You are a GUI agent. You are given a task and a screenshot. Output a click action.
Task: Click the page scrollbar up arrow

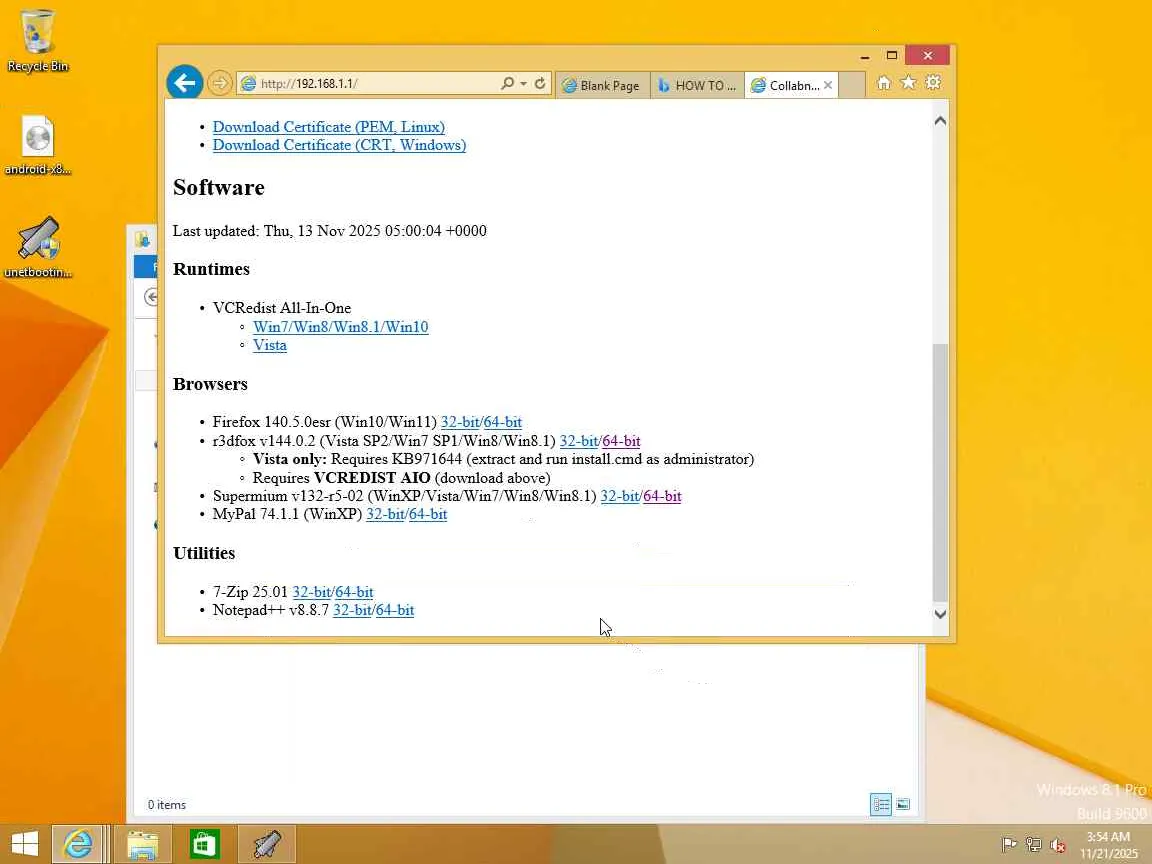(940, 120)
